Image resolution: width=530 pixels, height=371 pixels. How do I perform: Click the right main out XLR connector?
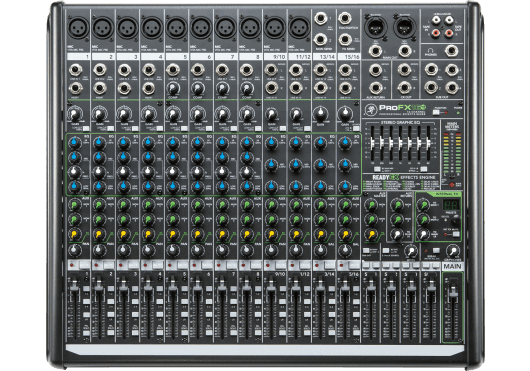click(405, 27)
